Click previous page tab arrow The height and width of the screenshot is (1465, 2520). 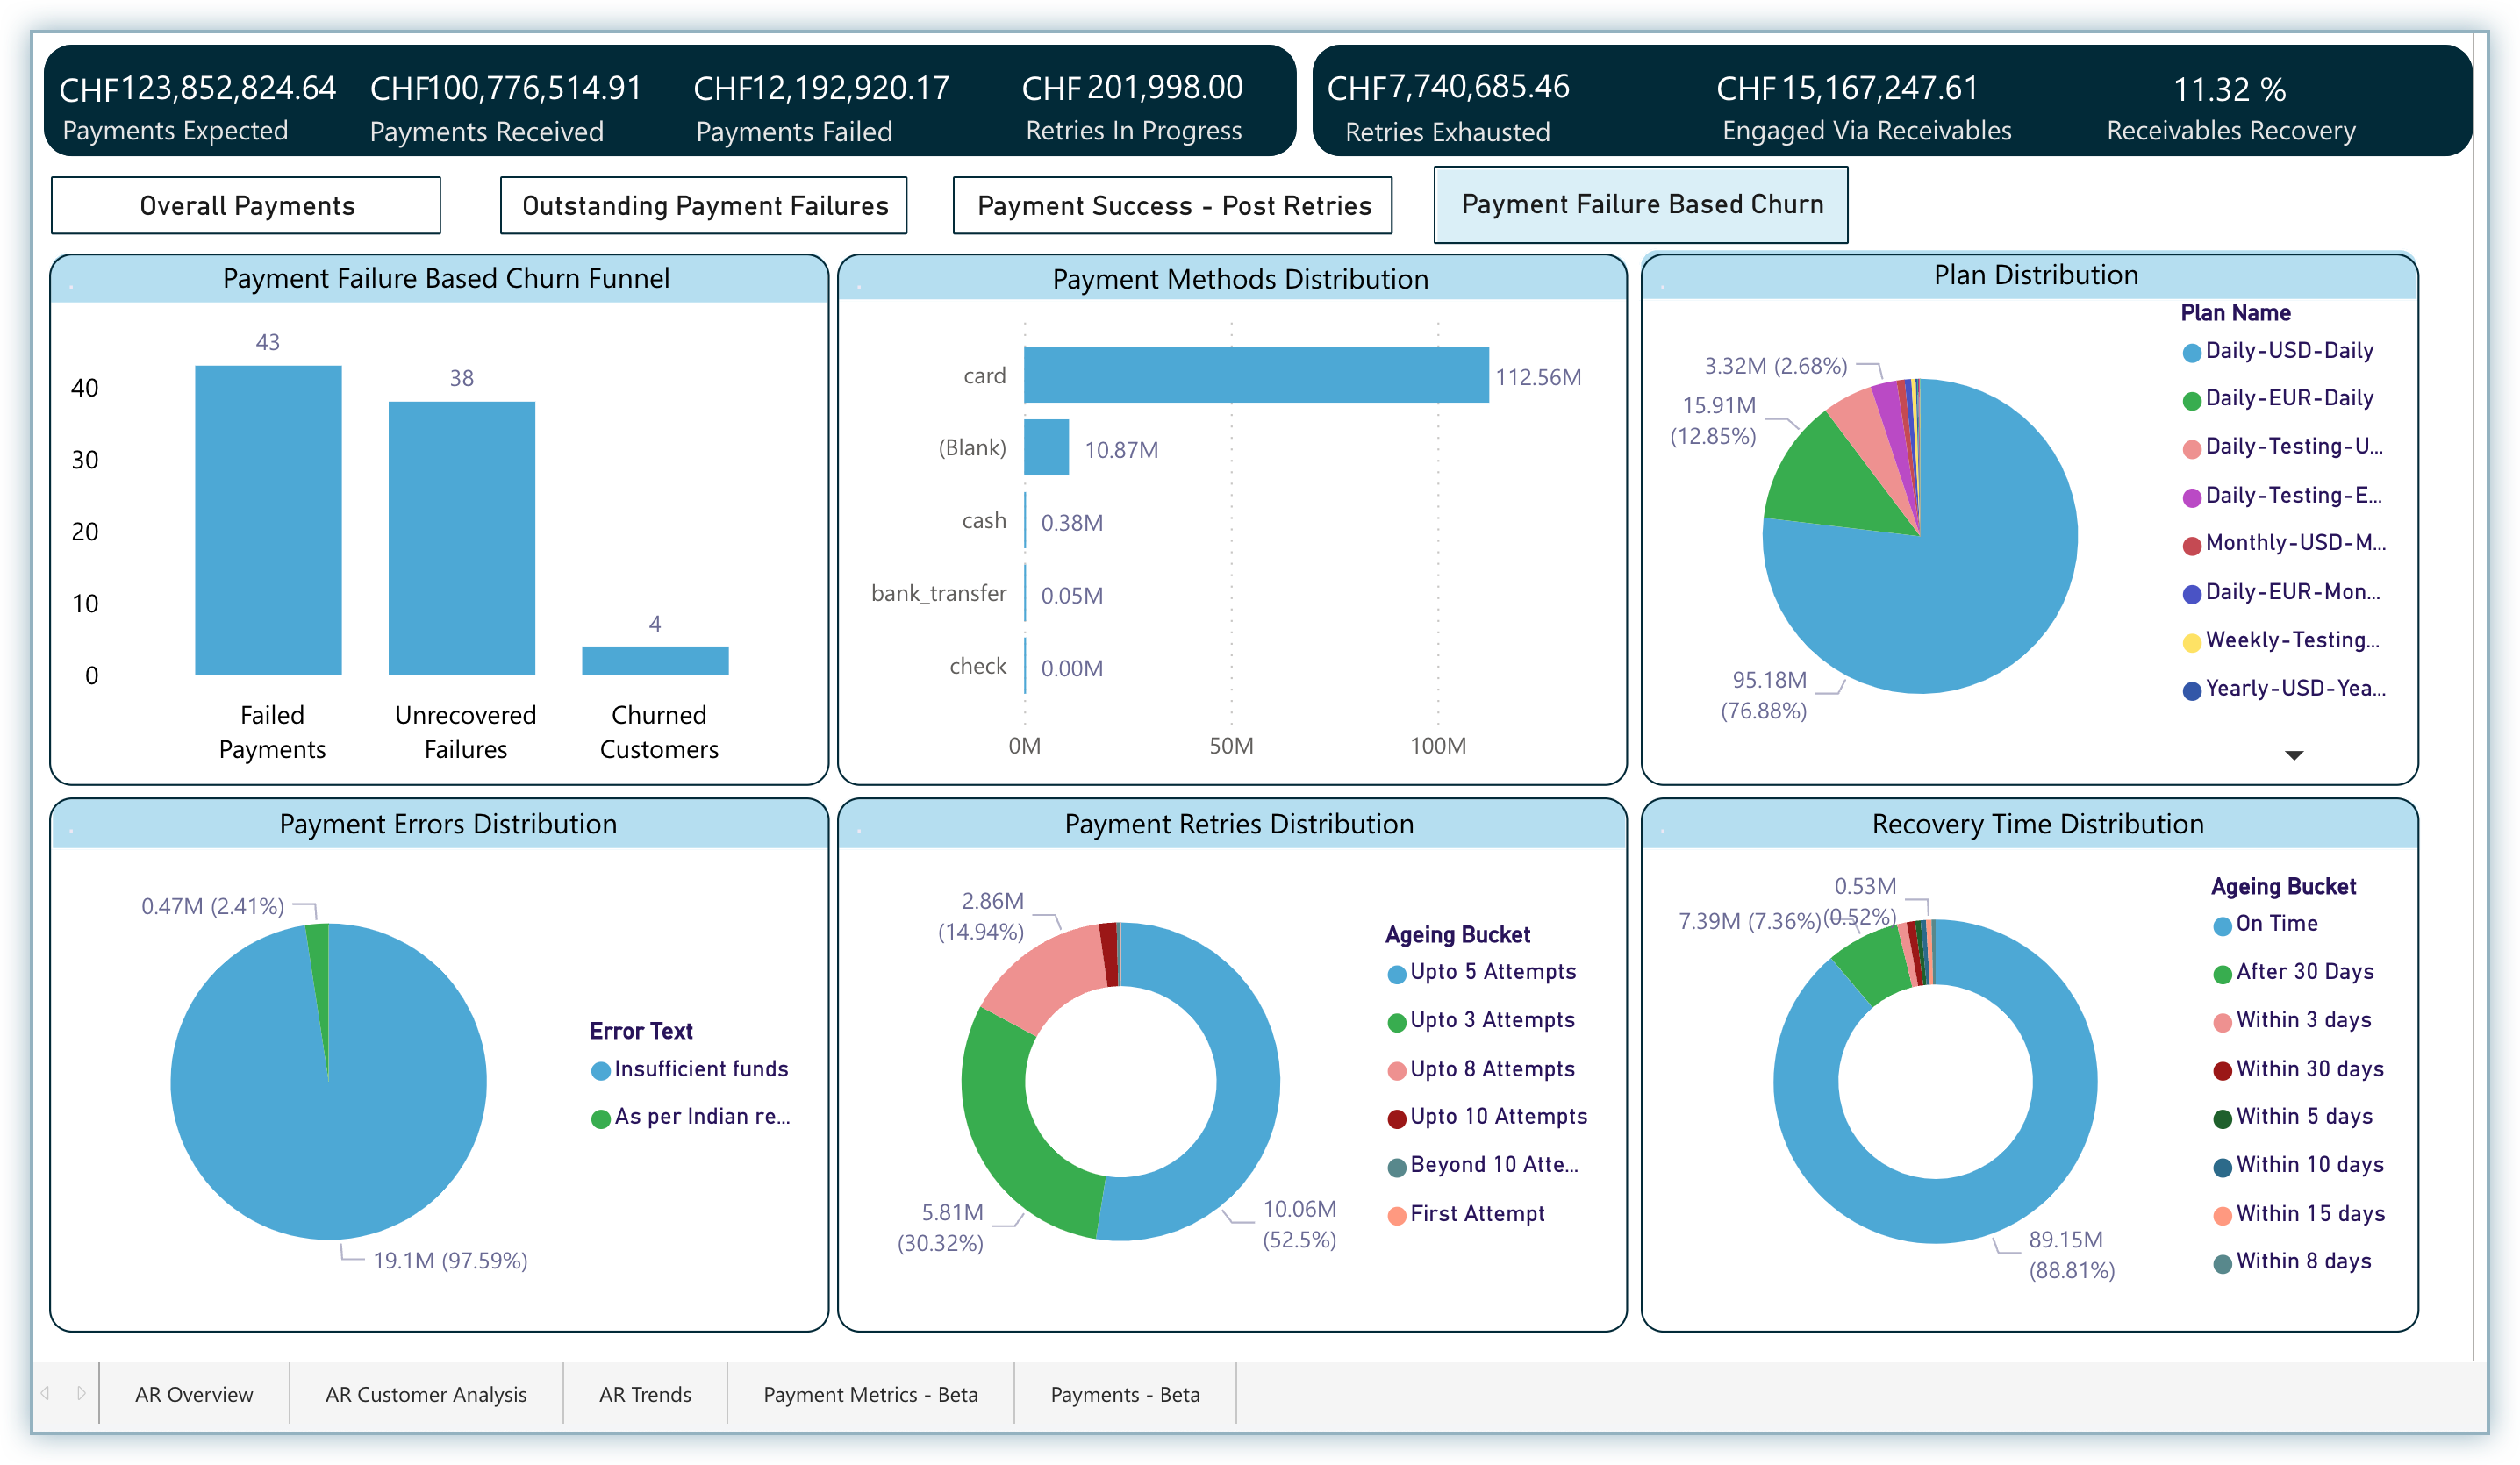[x=45, y=1393]
